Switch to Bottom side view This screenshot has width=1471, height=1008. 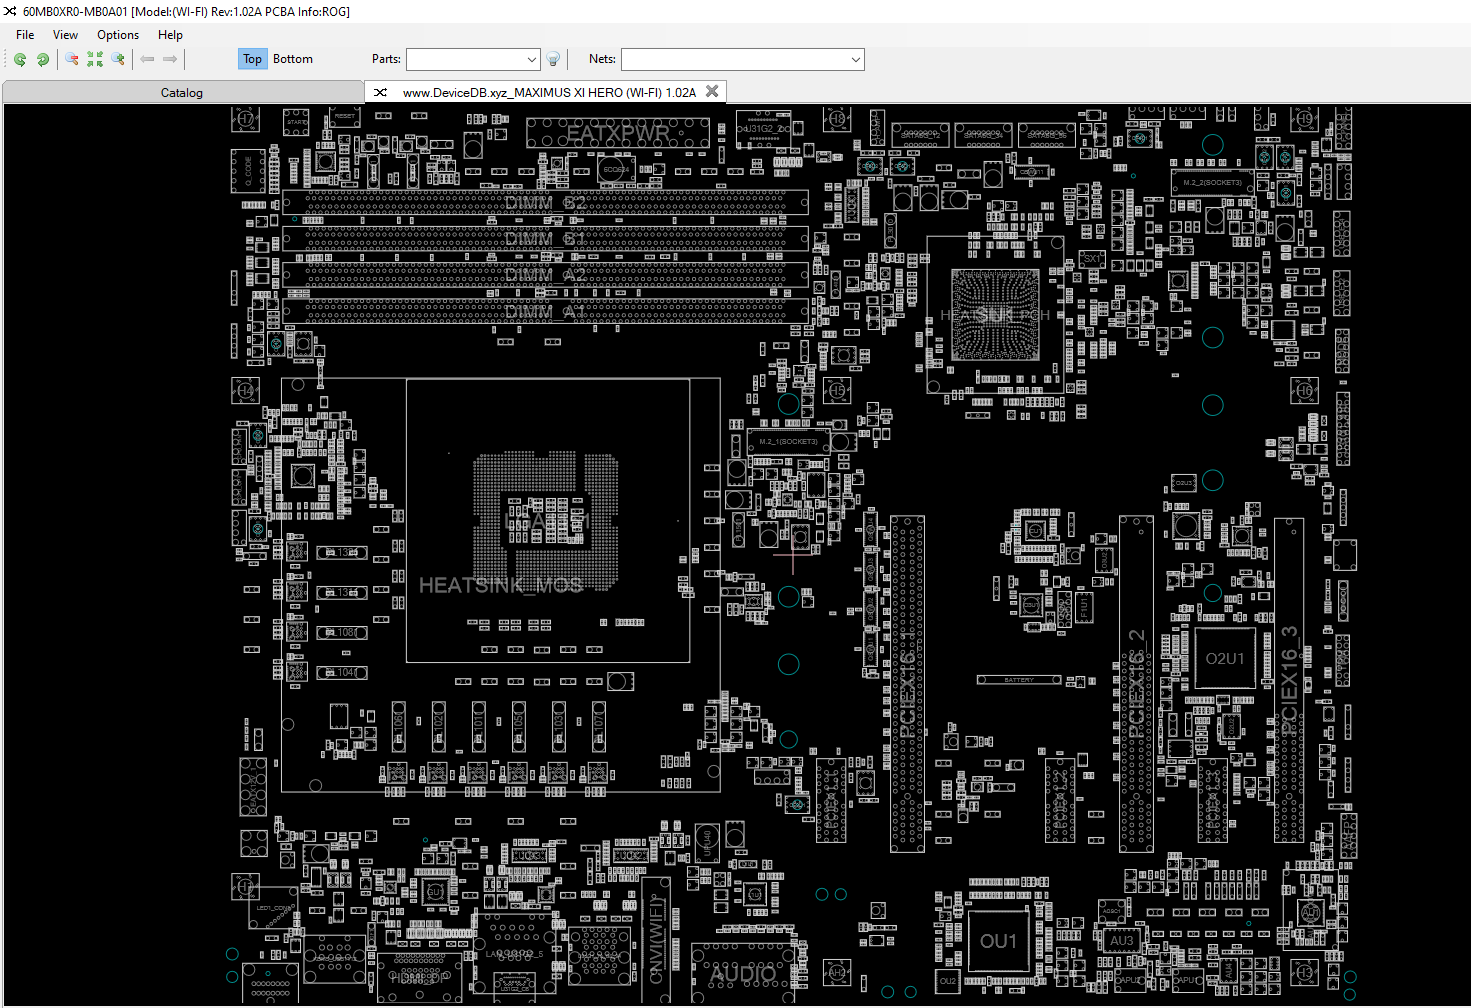pos(293,59)
